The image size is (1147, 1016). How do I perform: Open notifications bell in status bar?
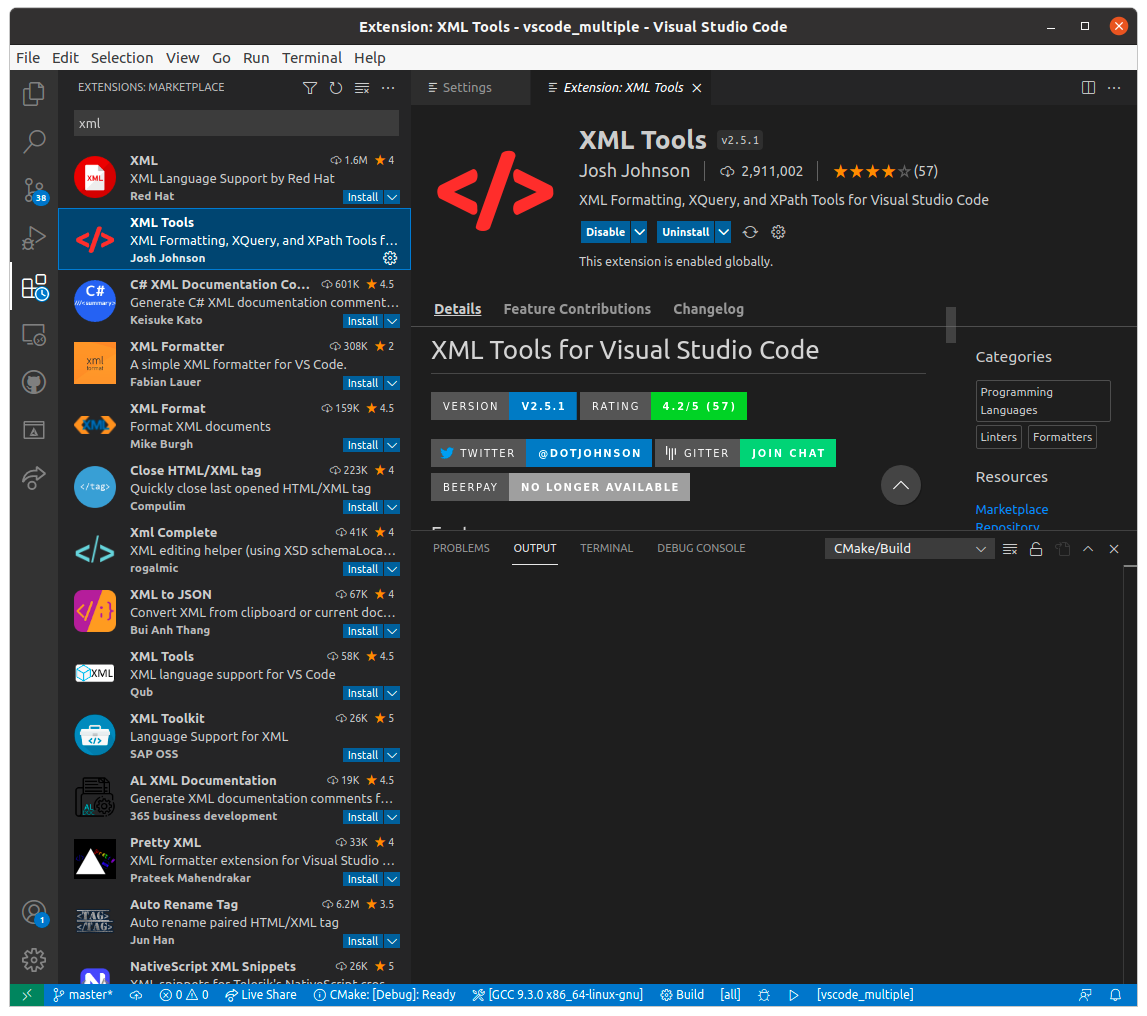(x=1116, y=995)
